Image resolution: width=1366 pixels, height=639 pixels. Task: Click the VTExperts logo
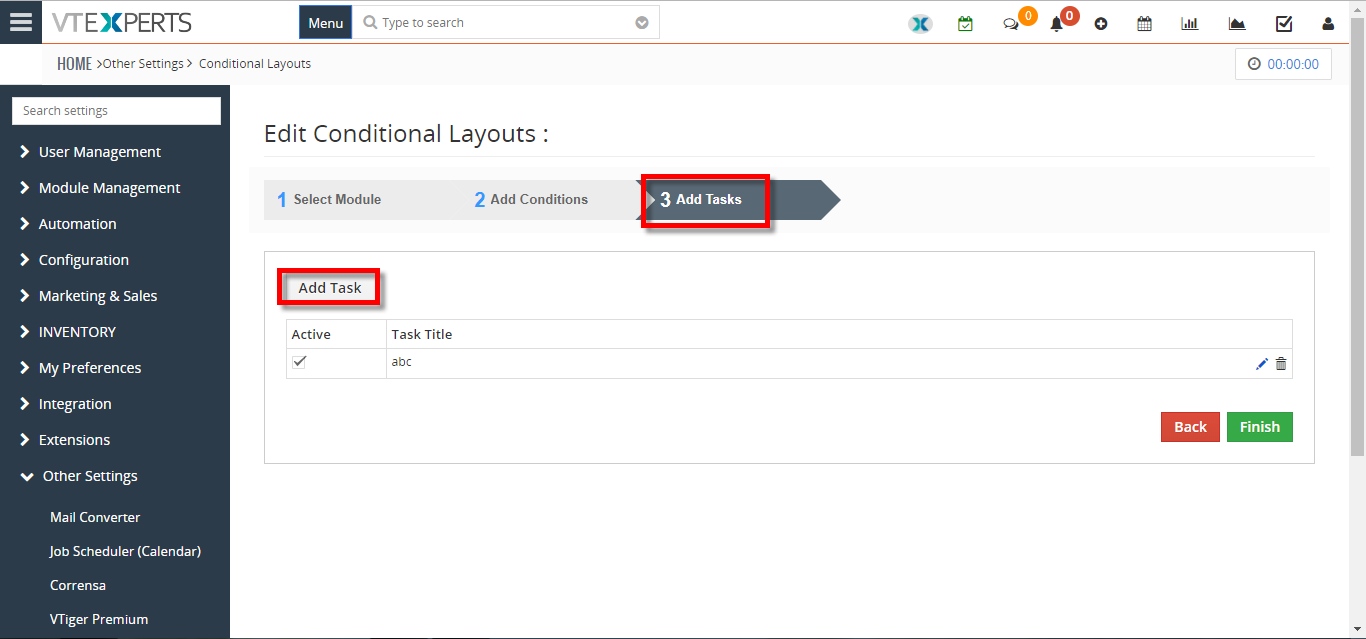click(x=121, y=22)
